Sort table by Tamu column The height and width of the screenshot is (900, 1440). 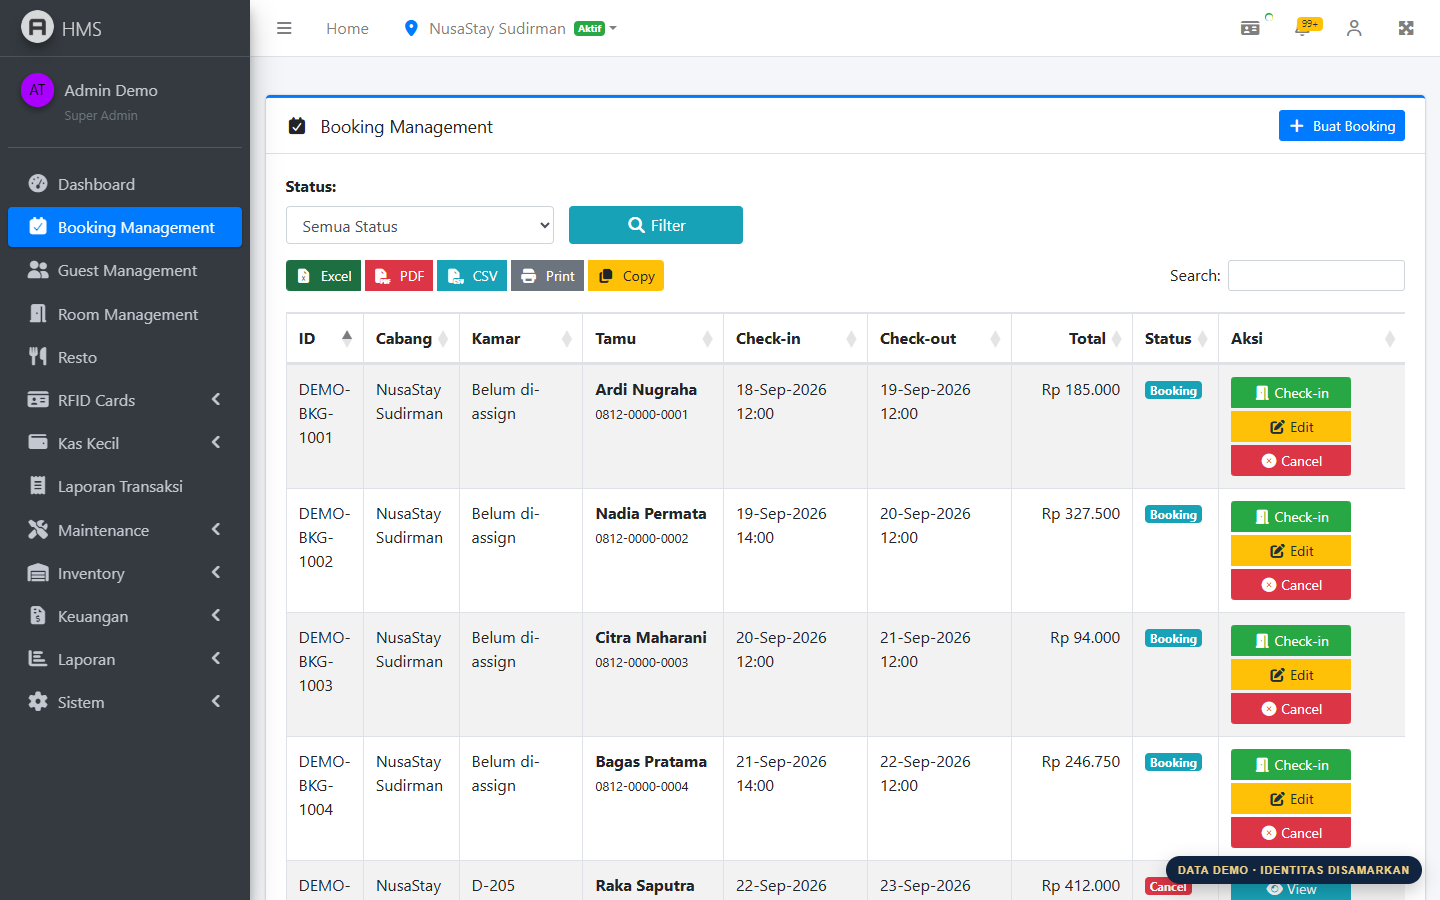point(653,338)
